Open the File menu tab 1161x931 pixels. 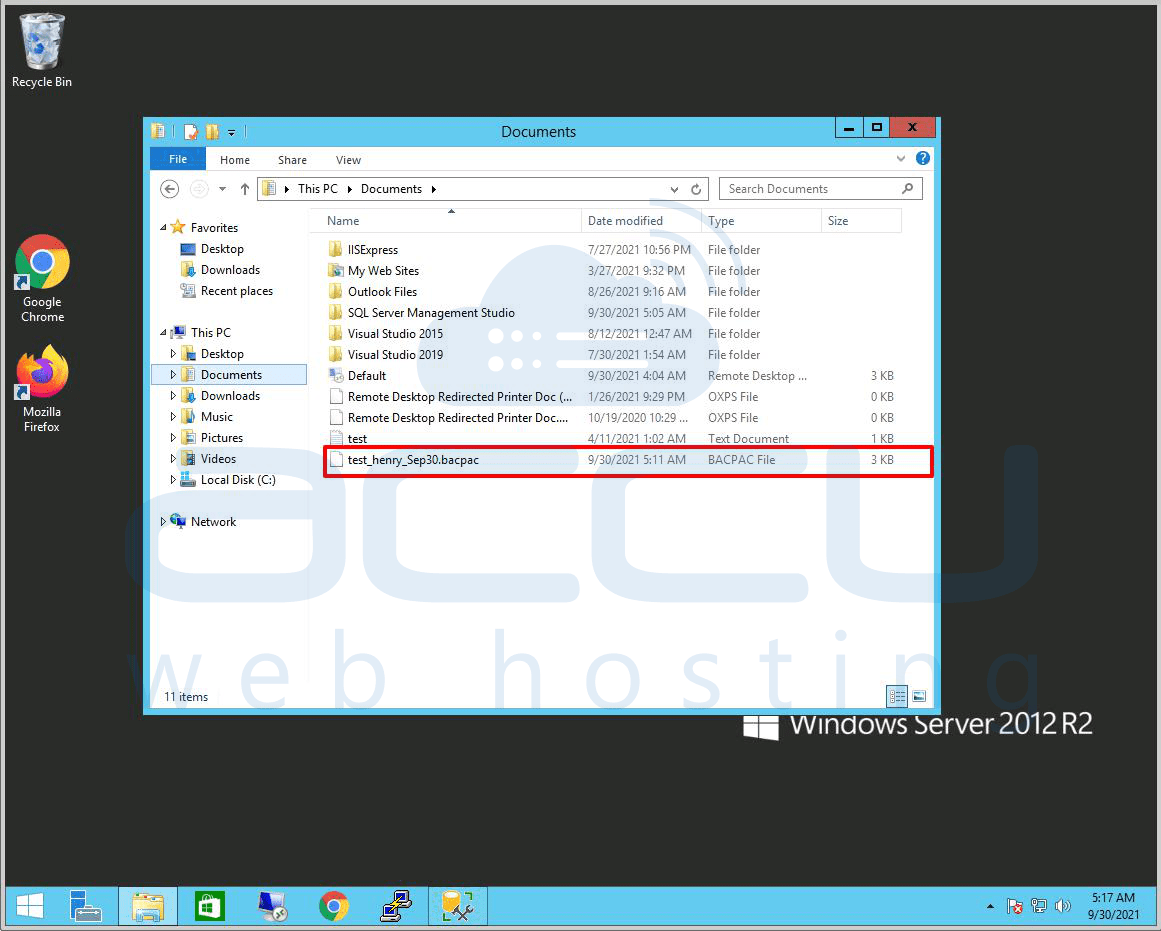point(177,159)
